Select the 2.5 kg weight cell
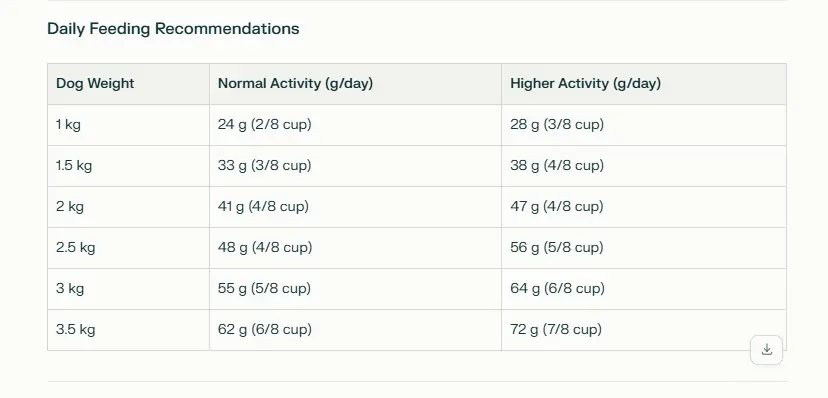This screenshot has height=398, width=828. pyautogui.click(x=128, y=248)
